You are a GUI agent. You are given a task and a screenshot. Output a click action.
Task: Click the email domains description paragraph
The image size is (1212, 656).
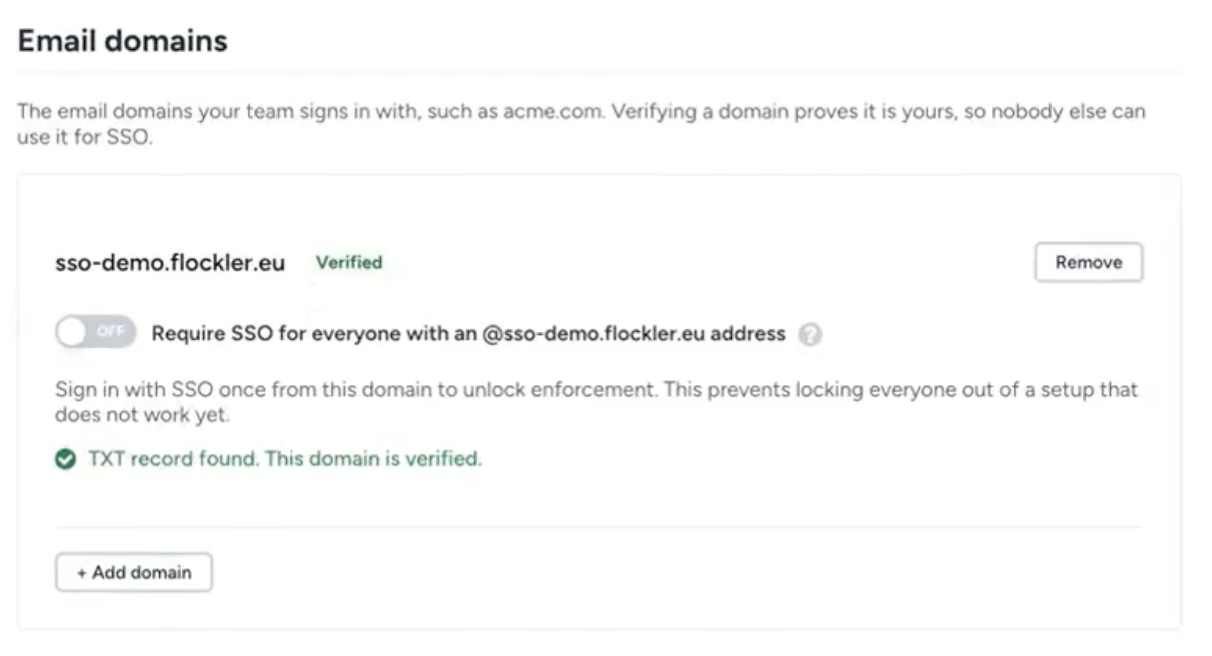[x=582, y=124]
